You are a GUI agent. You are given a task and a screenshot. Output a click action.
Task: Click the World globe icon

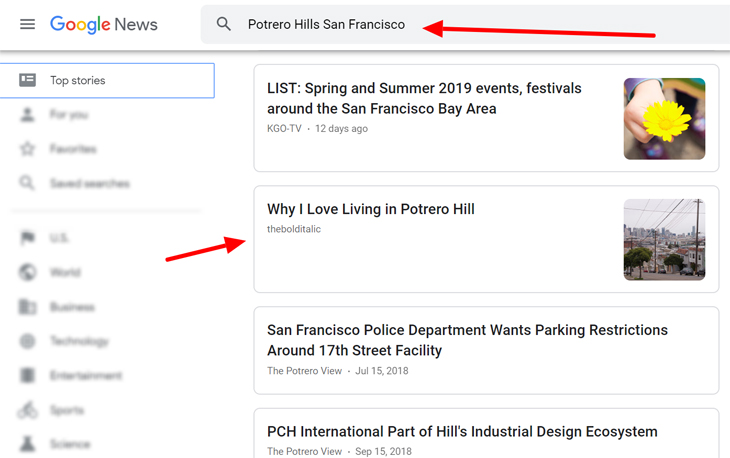(27, 272)
